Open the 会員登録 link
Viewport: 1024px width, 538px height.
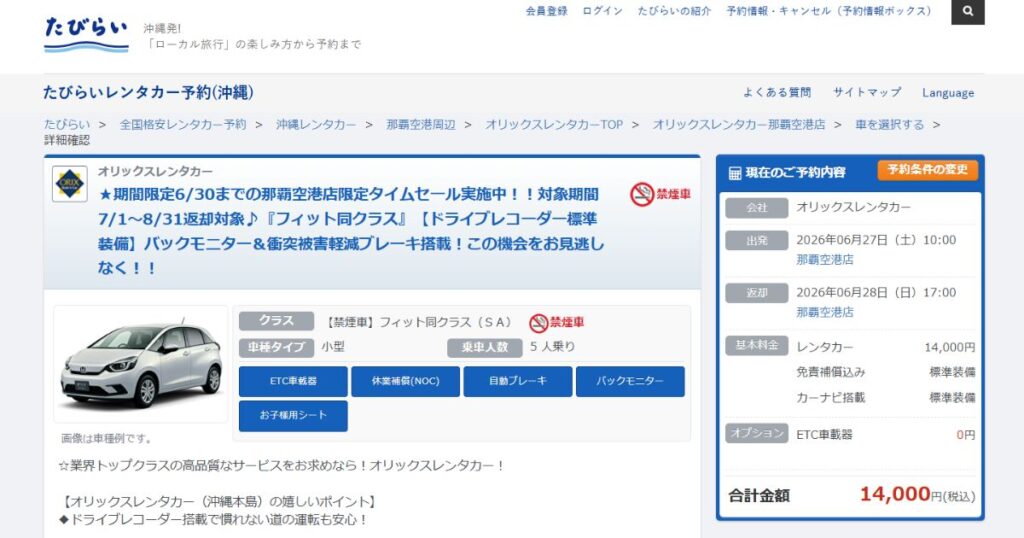coord(547,11)
